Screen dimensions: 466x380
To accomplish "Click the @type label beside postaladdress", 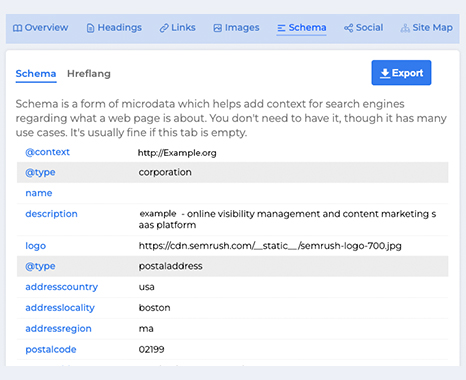I will (x=40, y=266).
